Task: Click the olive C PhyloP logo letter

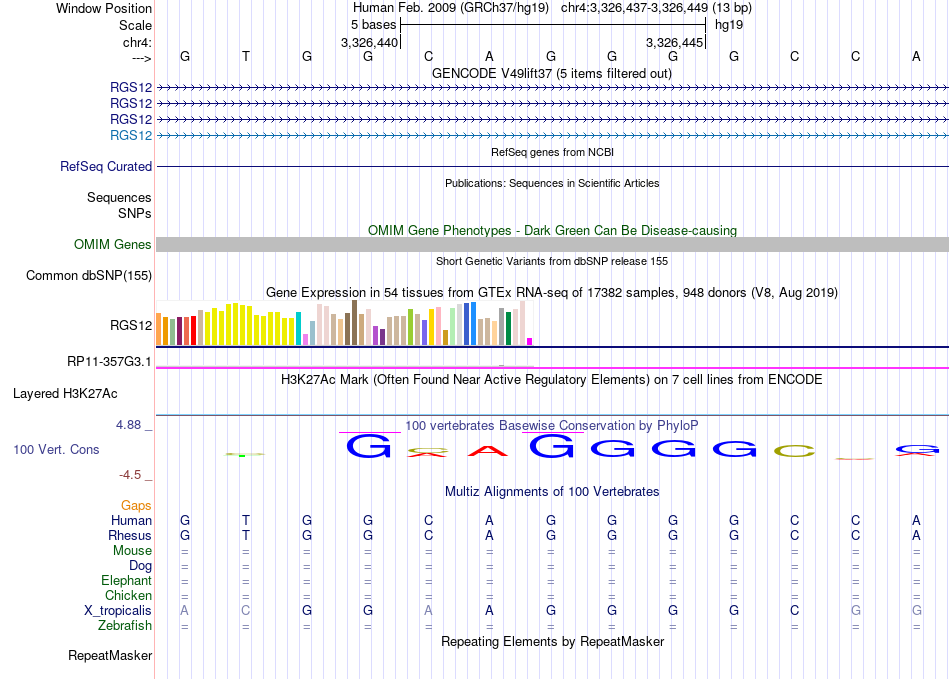Action: pos(794,451)
